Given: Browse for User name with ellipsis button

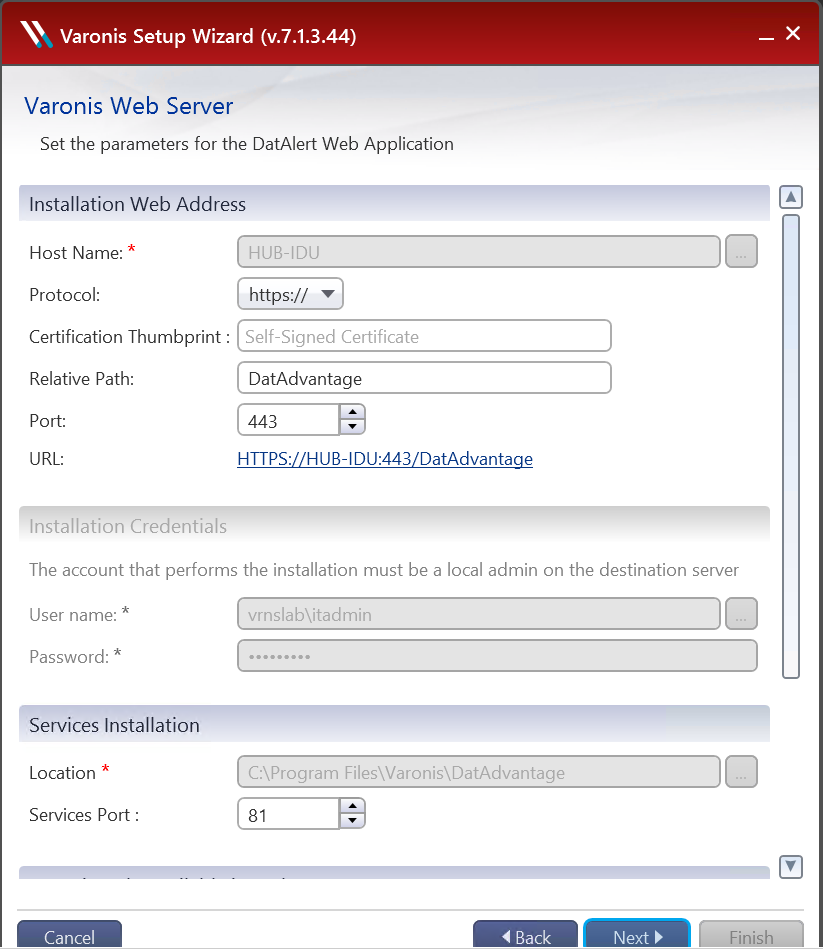Looking at the screenshot, I should tap(741, 614).
